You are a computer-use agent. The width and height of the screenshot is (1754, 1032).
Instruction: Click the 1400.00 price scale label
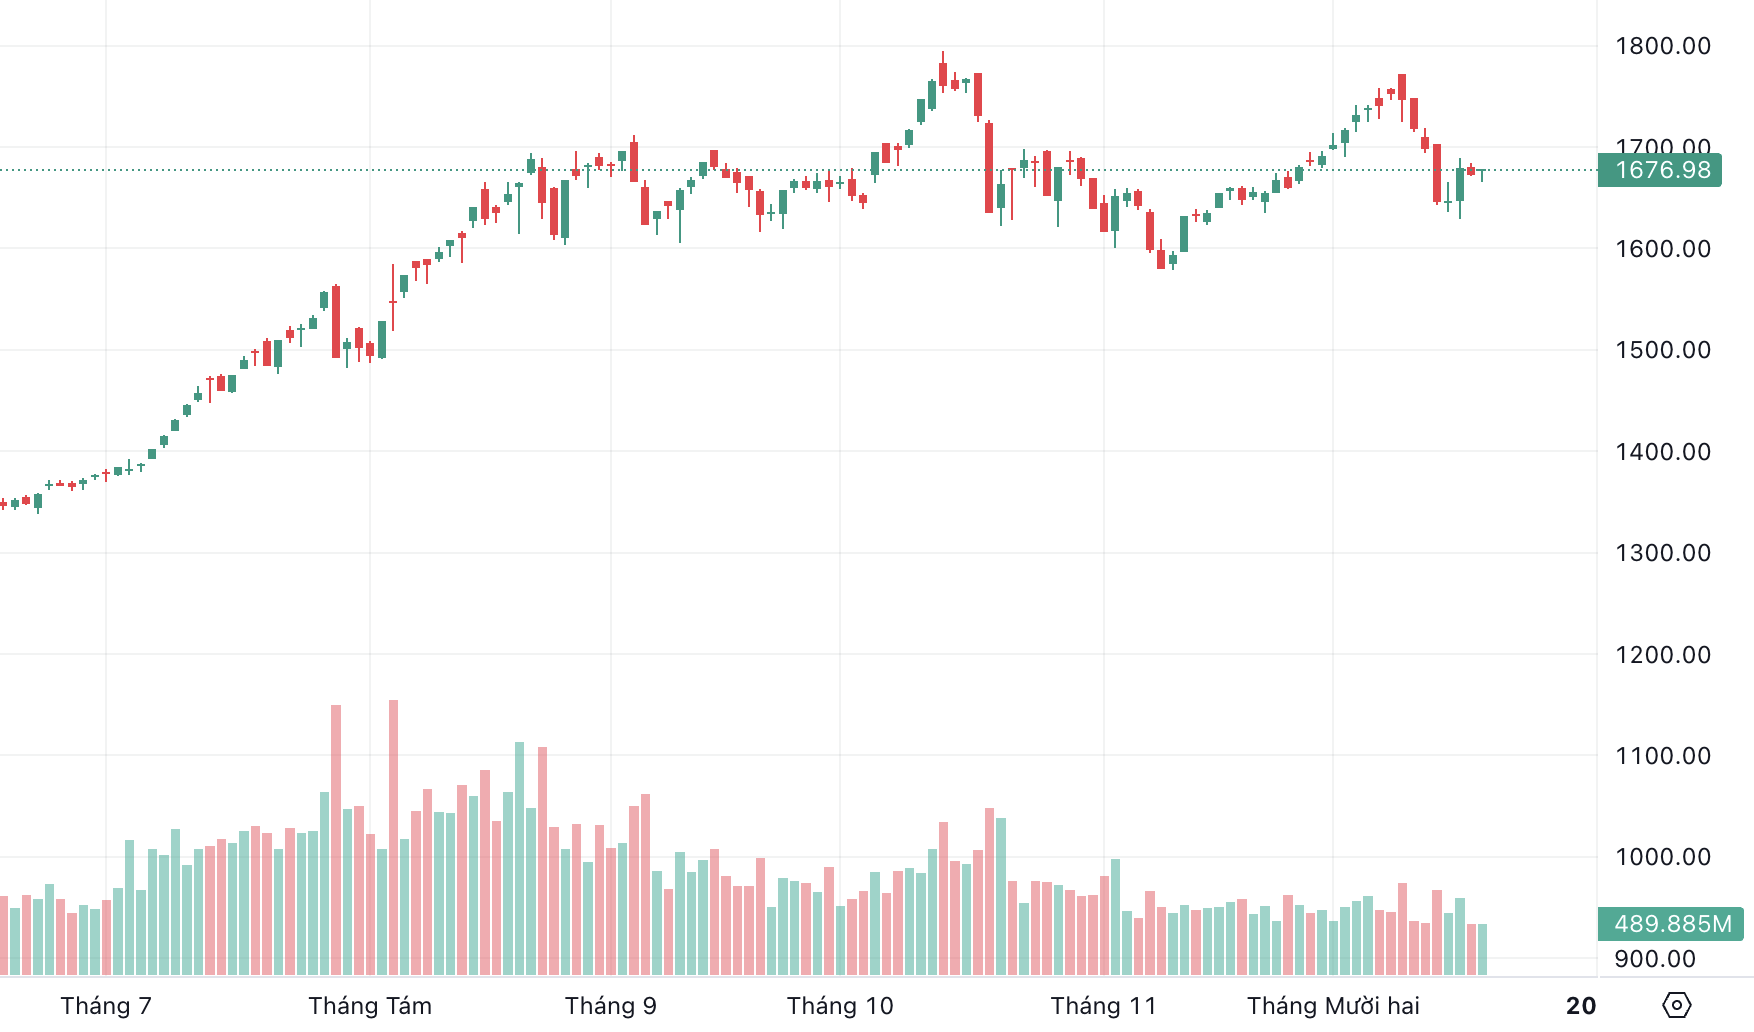pos(1663,452)
